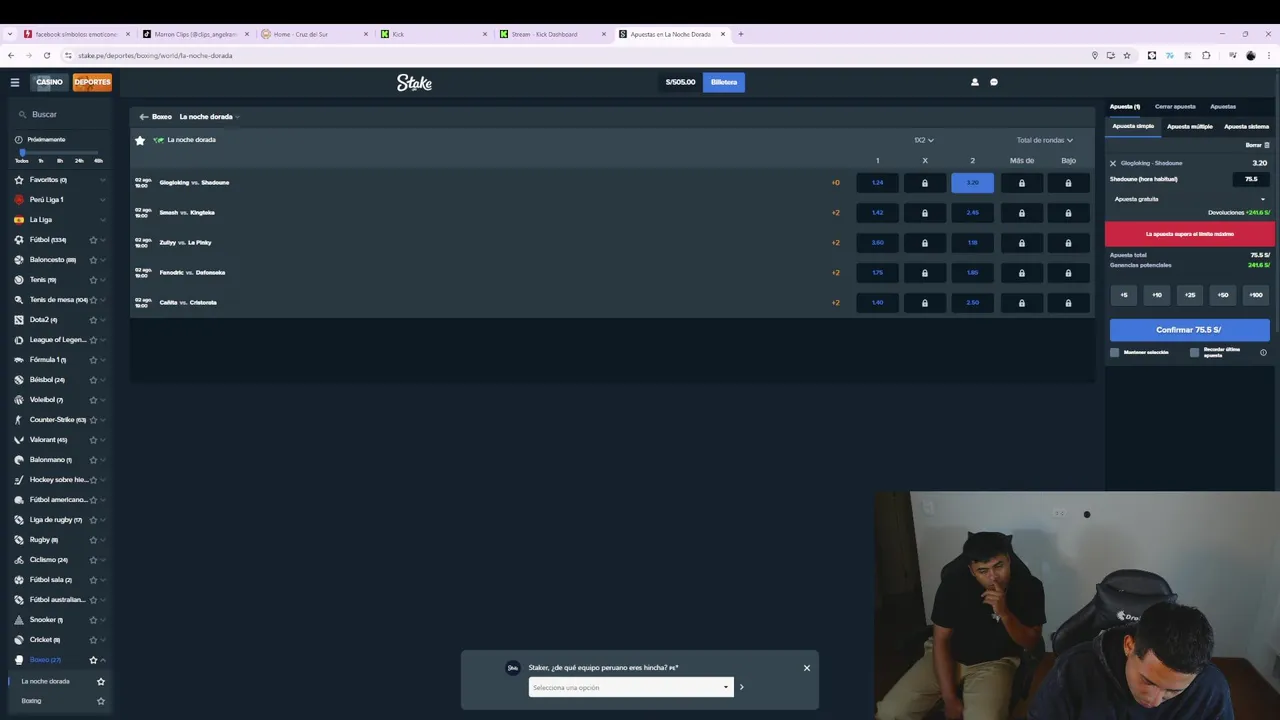1280x720 pixels.
Task: Click the Baloncesto basketball icon
Action: coord(19,260)
